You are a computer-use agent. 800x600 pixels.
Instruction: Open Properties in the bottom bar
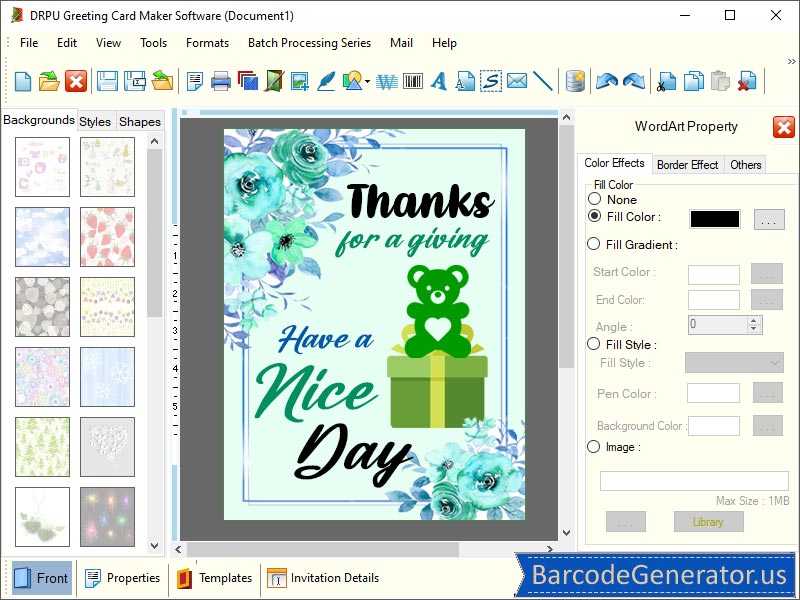[x=123, y=578]
